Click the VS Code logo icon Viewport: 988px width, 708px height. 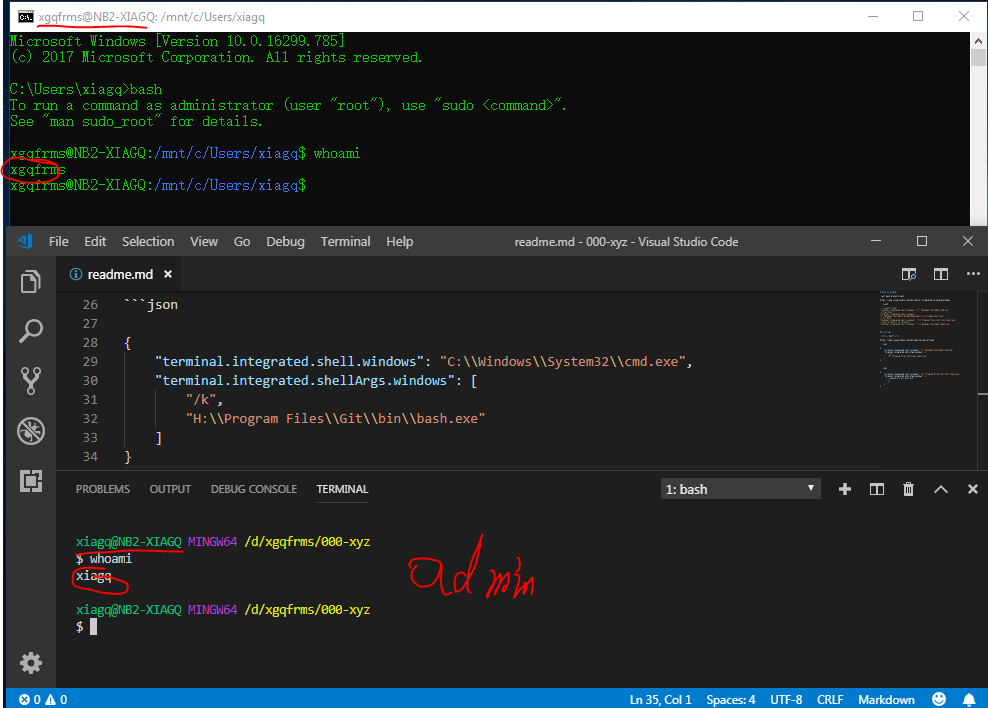tap(25, 241)
